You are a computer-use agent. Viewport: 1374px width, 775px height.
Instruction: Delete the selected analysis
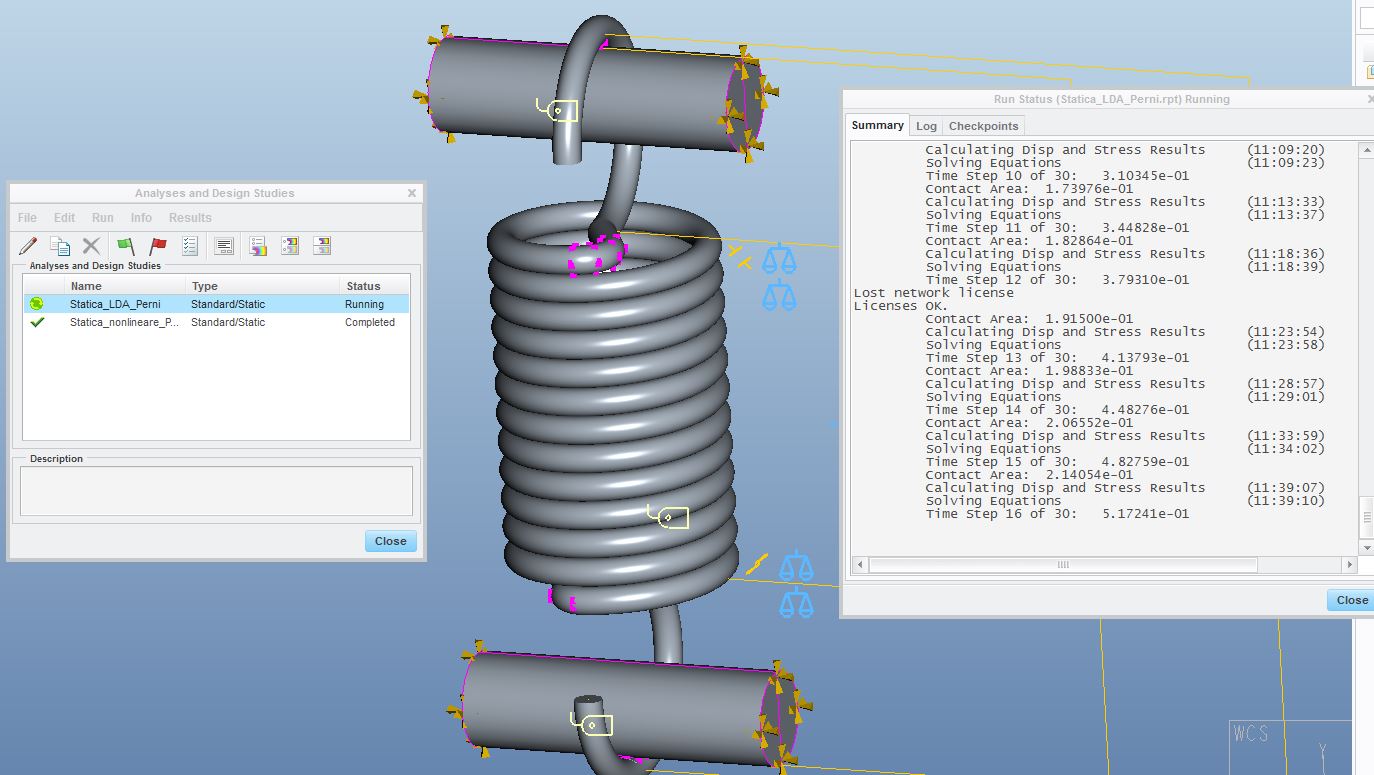tap(90, 245)
